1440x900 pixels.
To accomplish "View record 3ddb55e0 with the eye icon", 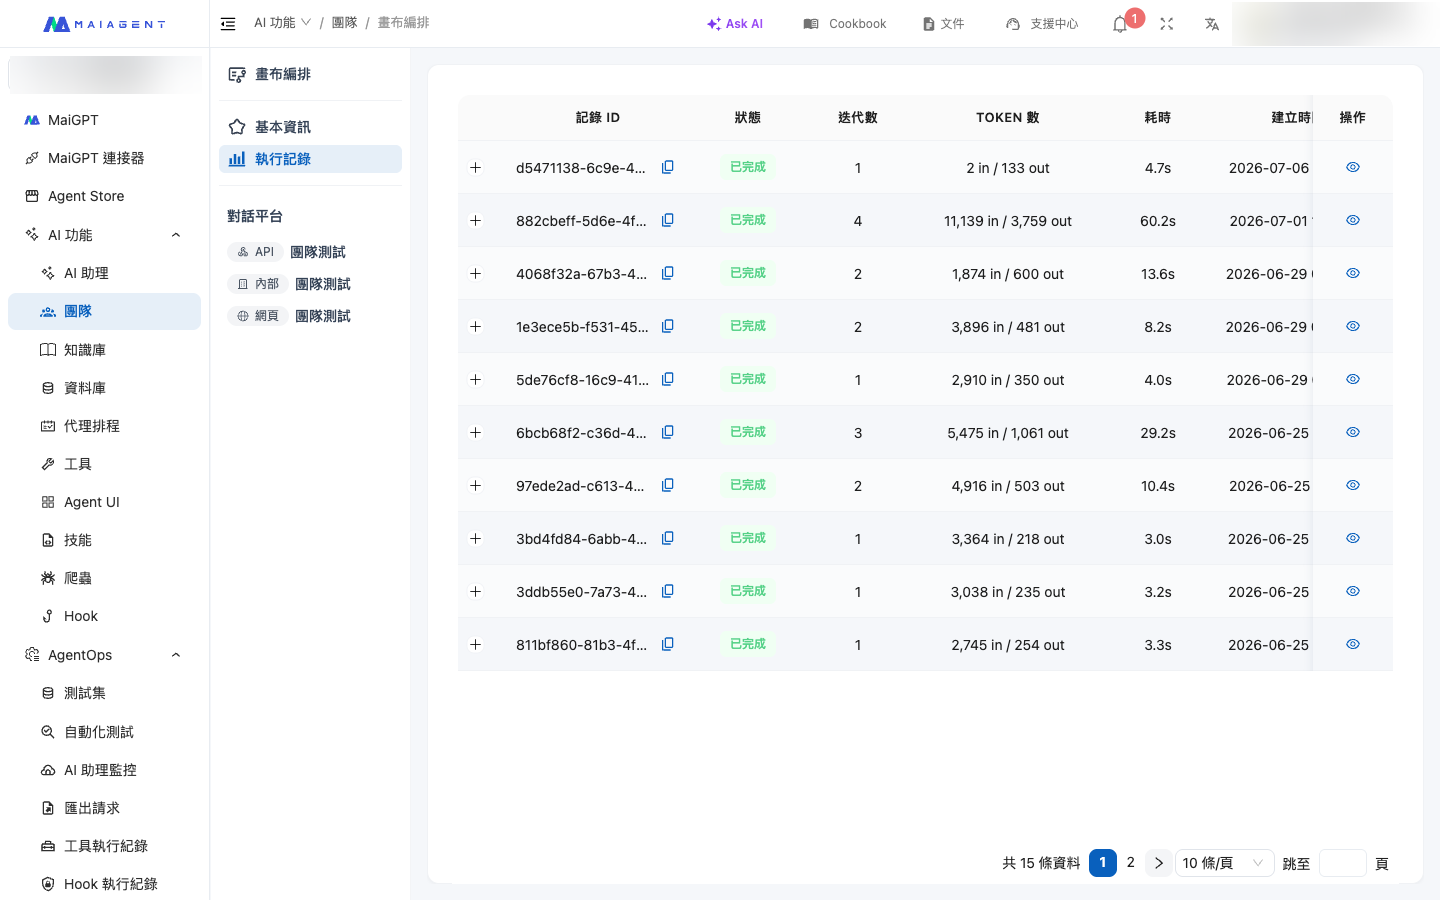I will [x=1353, y=591].
